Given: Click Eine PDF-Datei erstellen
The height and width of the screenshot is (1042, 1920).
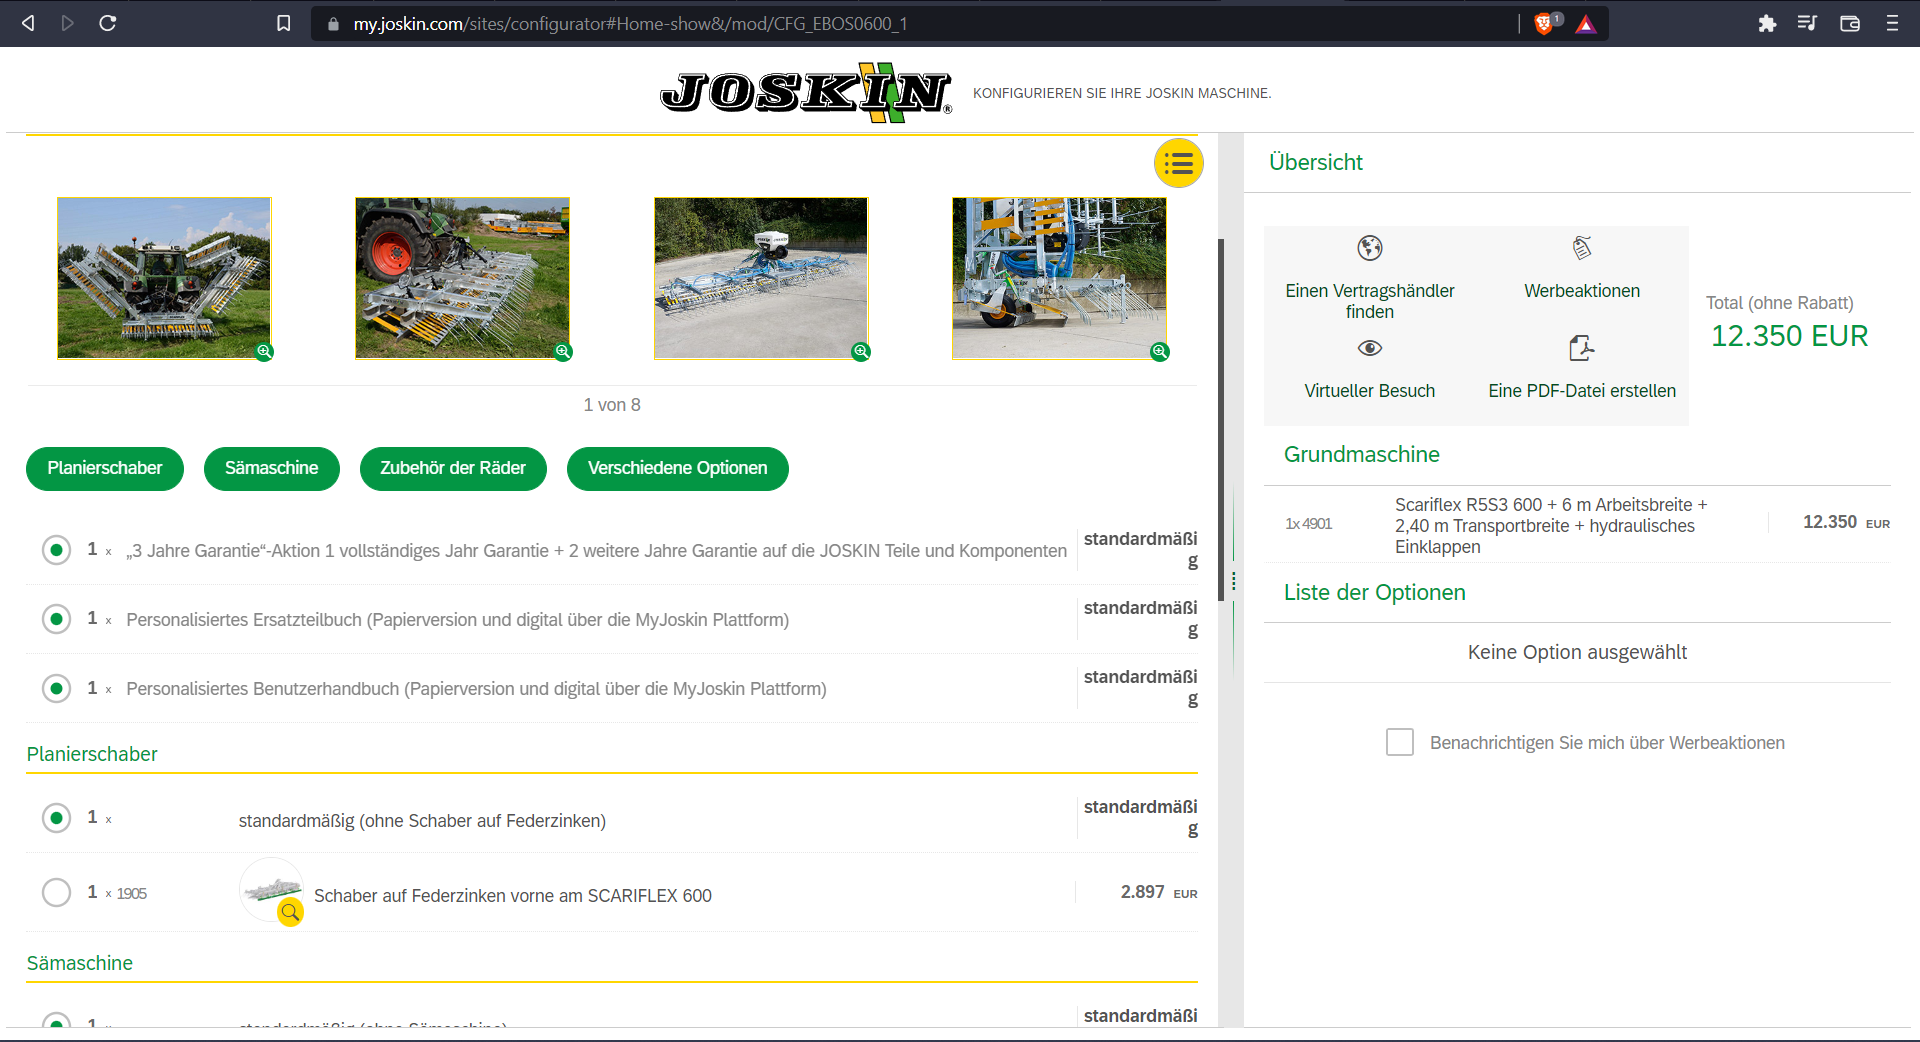Looking at the screenshot, I should pyautogui.click(x=1582, y=391).
